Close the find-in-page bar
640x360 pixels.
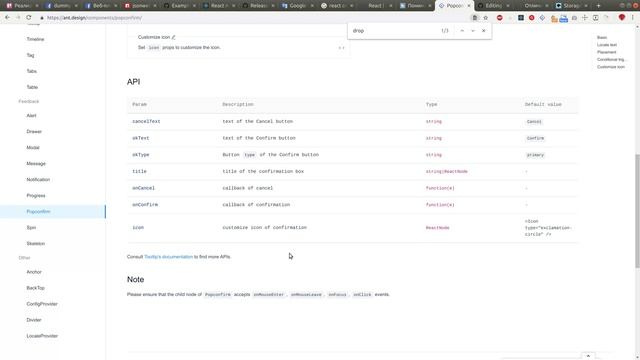[484, 31]
